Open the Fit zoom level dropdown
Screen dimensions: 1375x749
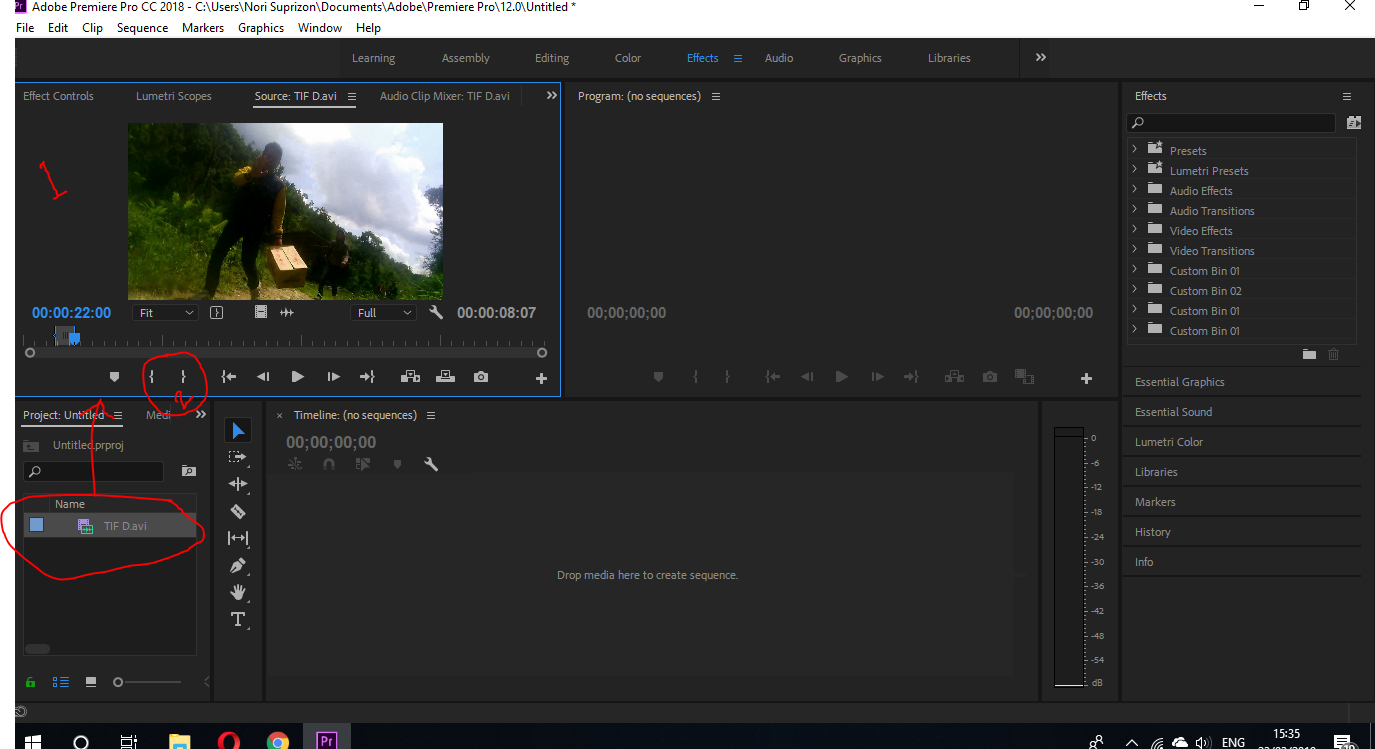(x=166, y=313)
